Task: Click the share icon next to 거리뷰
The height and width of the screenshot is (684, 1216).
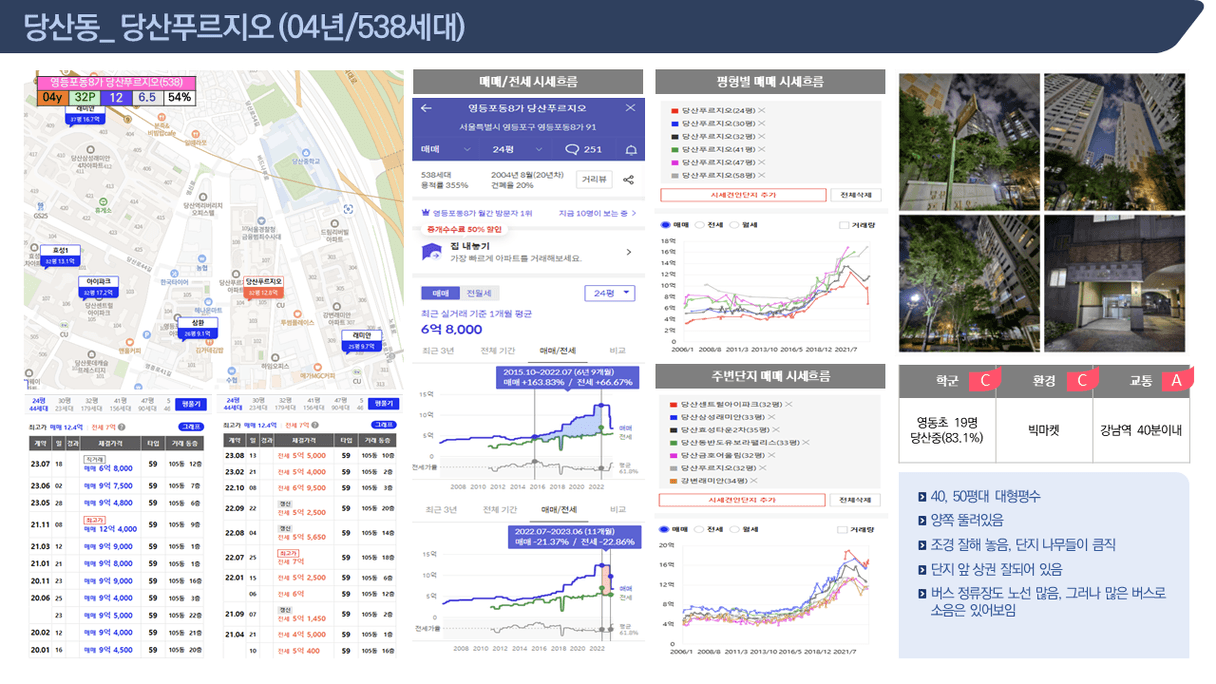Action: (629, 180)
